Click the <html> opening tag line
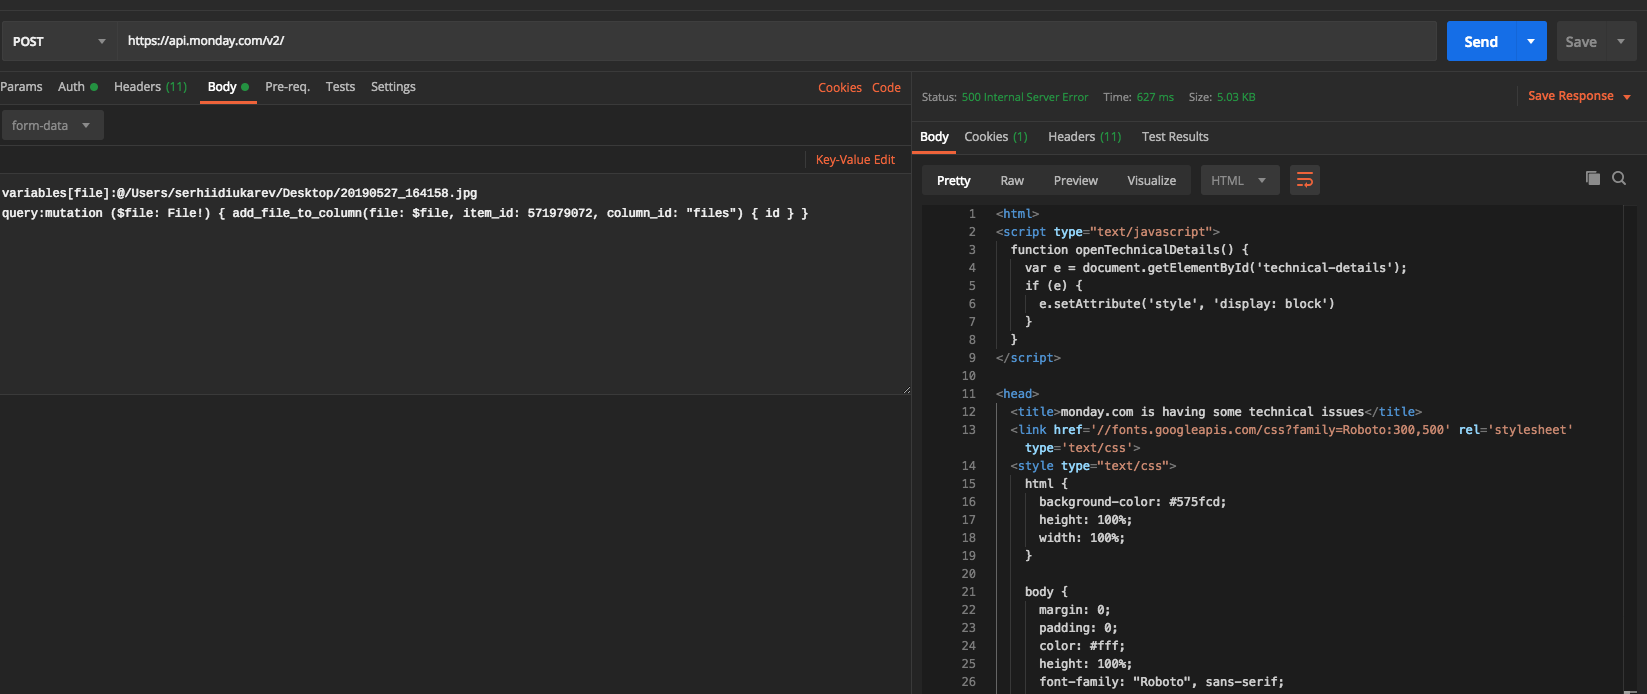The image size is (1647, 694). click(x=1017, y=213)
